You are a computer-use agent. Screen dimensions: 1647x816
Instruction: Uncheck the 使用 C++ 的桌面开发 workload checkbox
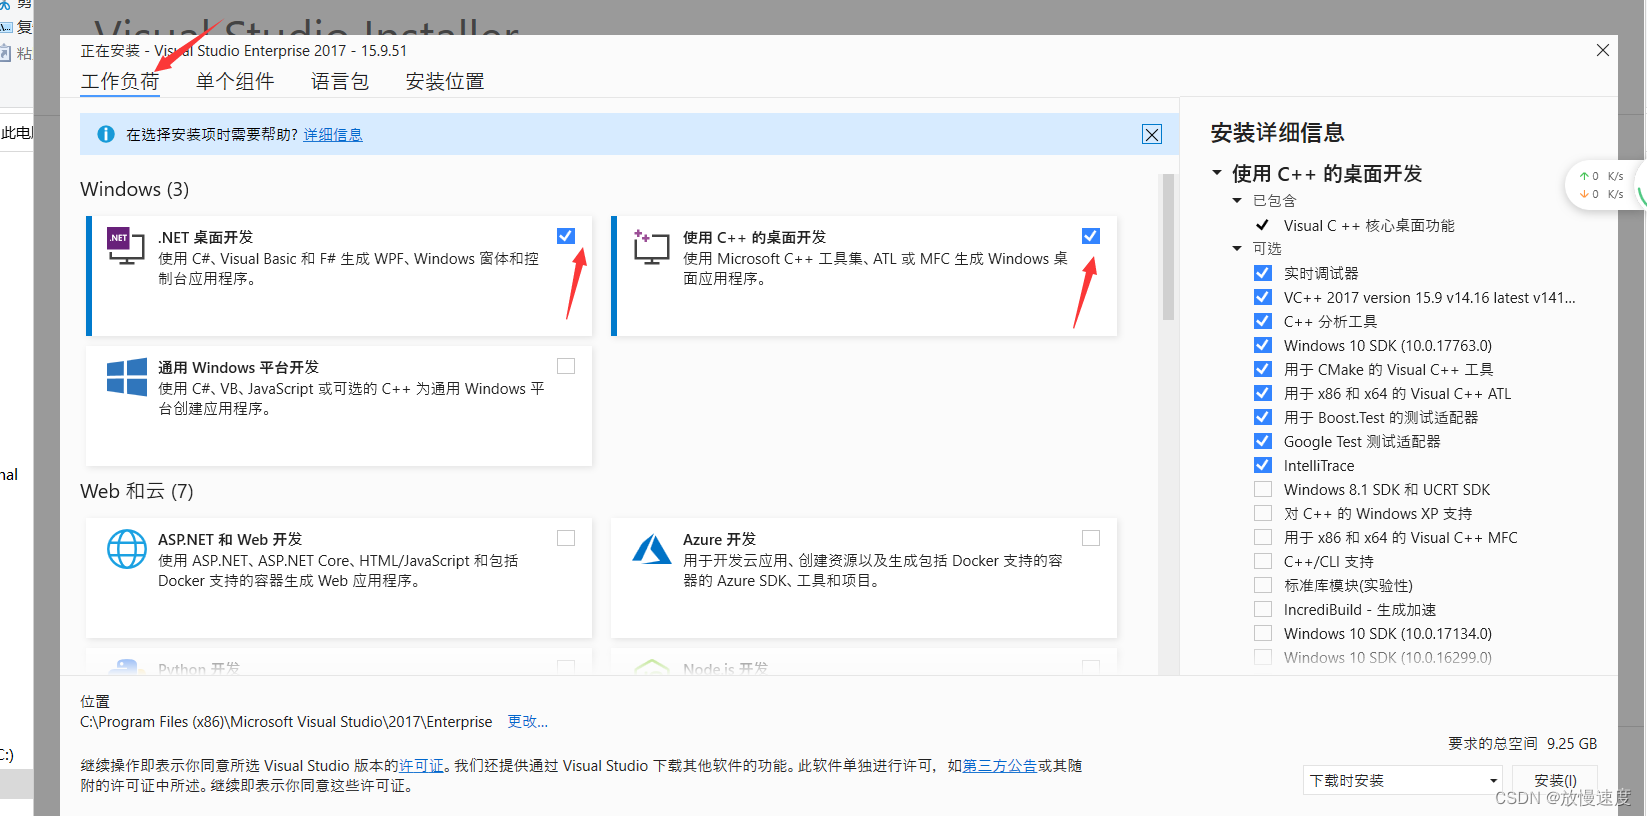pyautogui.click(x=1091, y=236)
